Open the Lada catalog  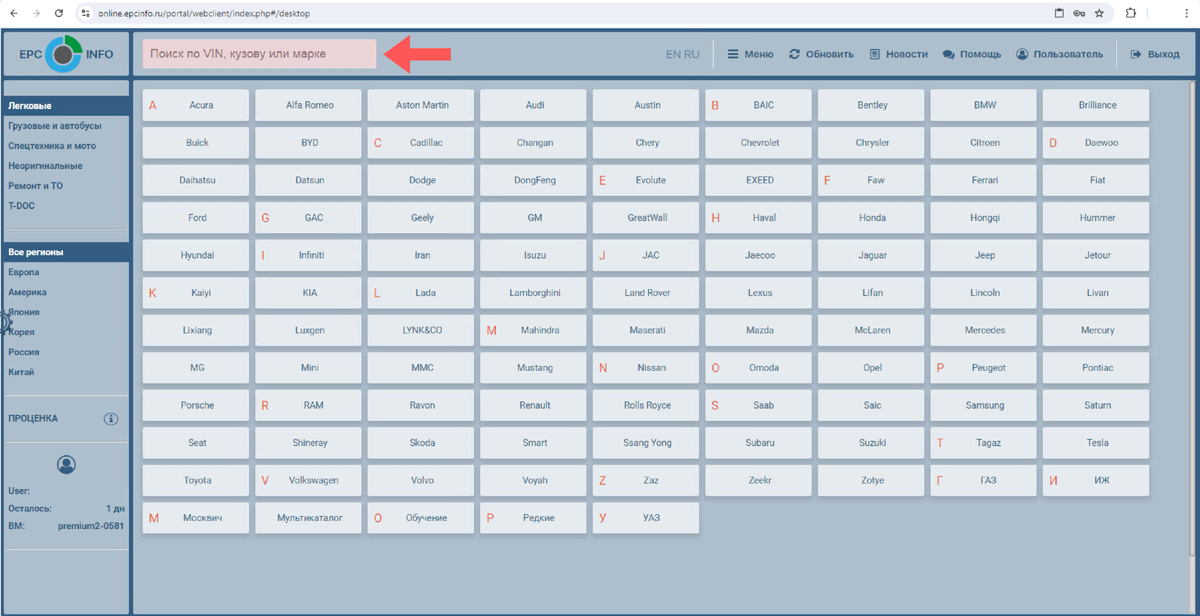pyautogui.click(x=421, y=293)
